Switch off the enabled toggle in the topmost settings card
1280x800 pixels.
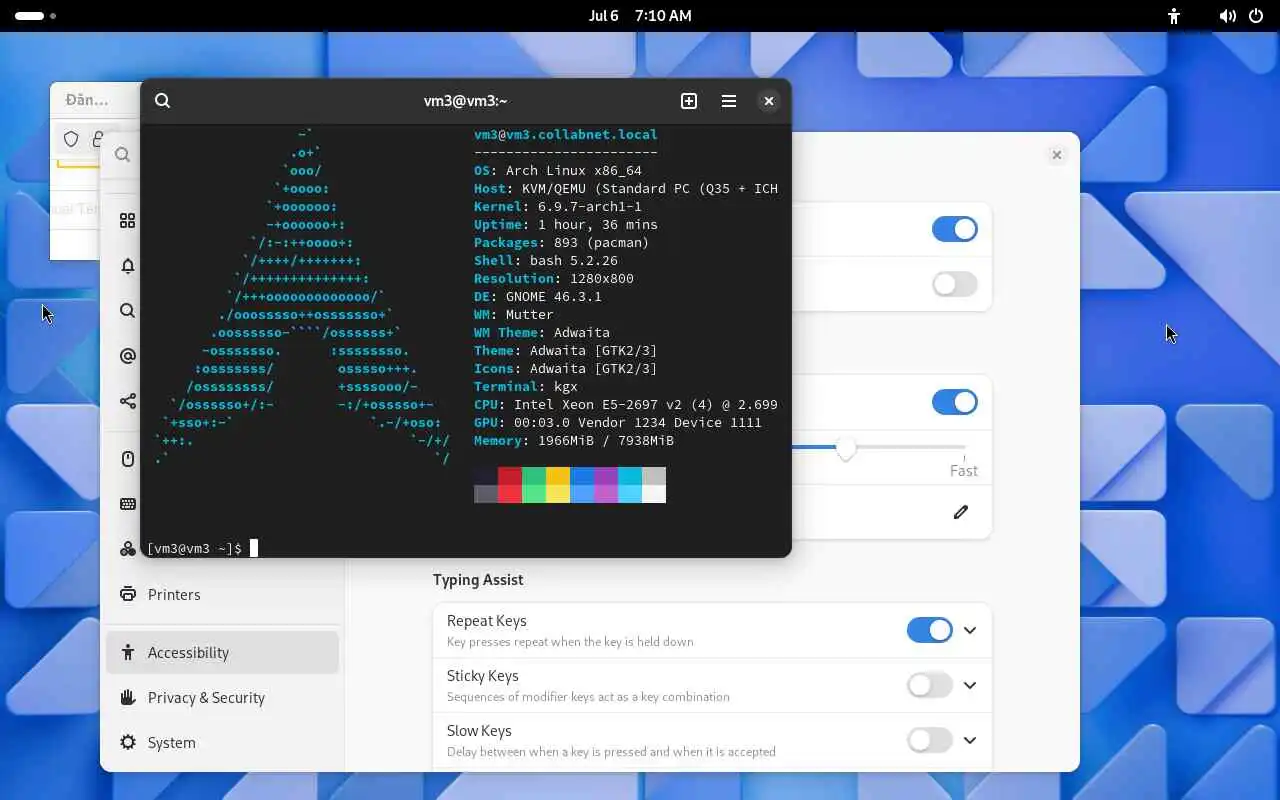[x=955, y=229]
